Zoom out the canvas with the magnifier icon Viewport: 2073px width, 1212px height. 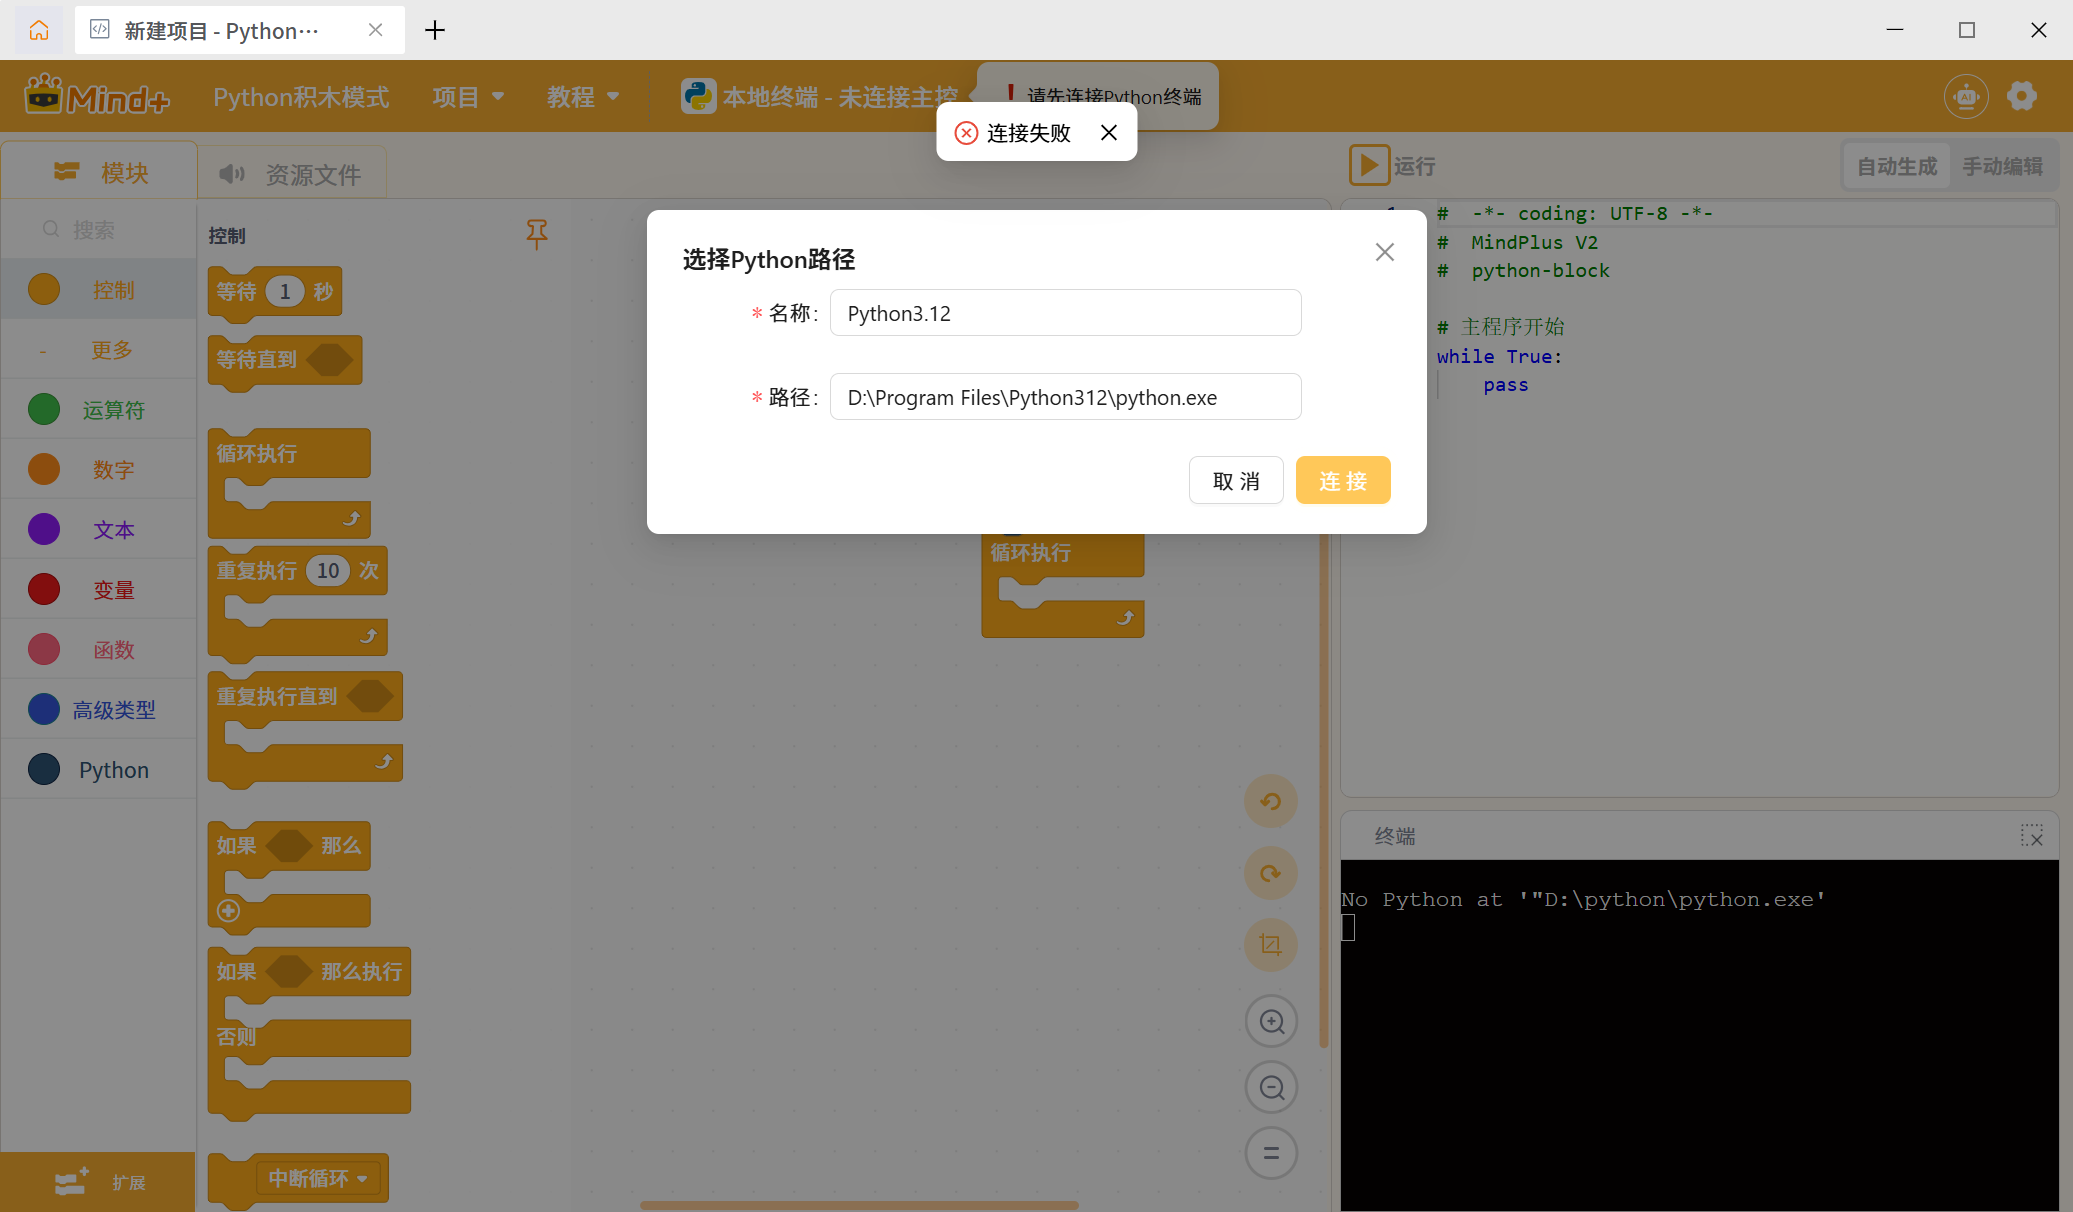[1270, 1087]
